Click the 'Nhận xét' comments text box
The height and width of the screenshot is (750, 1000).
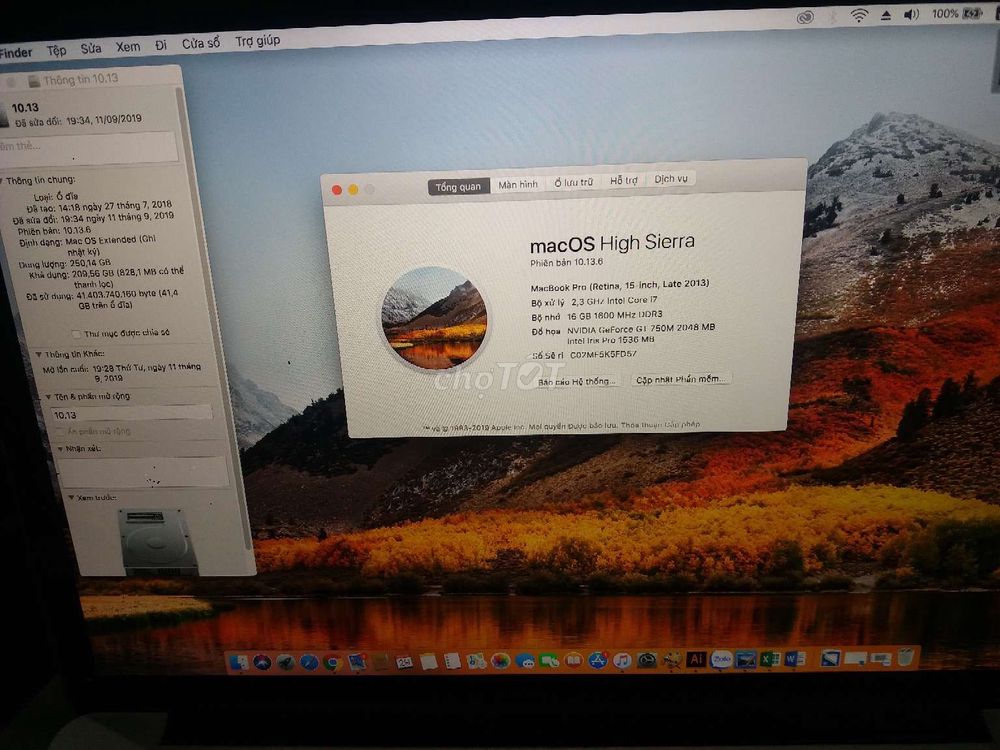143,473
